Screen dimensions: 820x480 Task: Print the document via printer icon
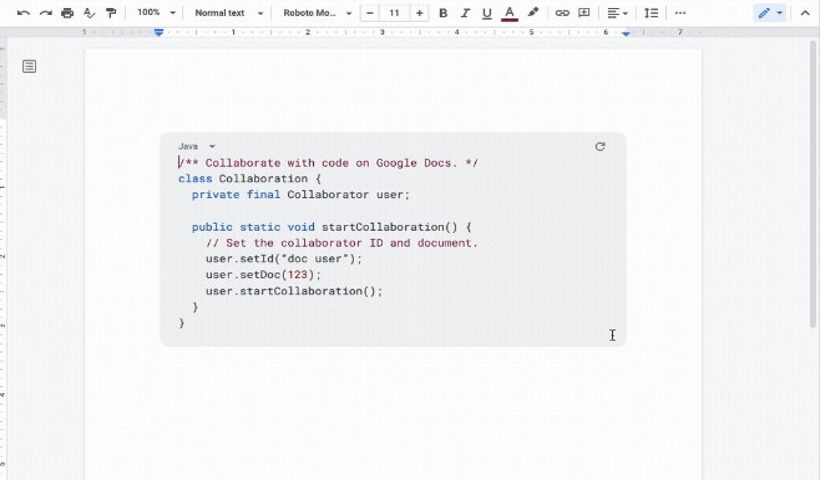[x=67, y=13]
